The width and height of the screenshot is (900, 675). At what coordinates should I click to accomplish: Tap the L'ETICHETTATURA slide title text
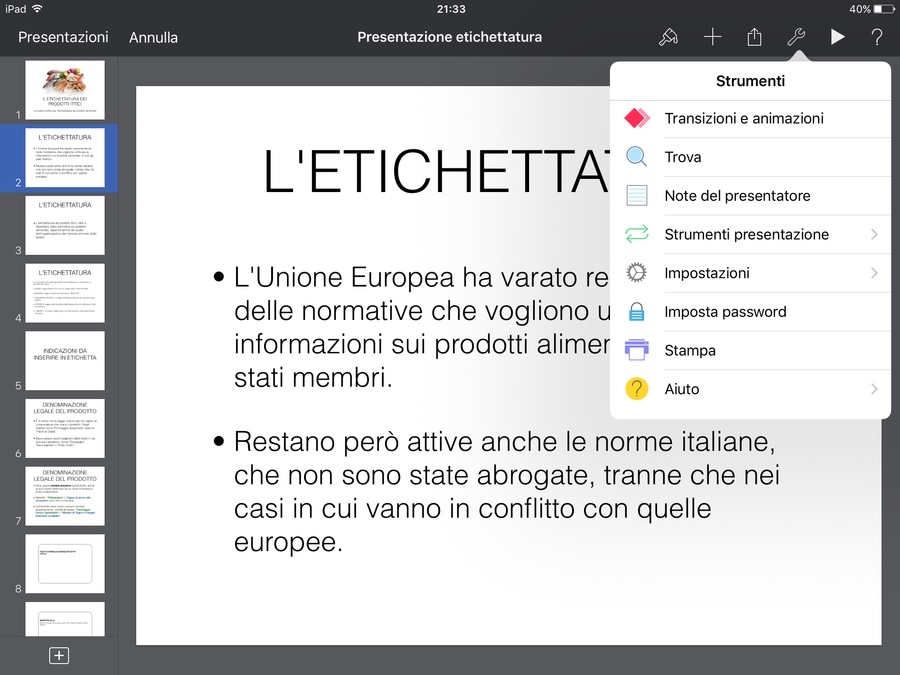(436, 171)
